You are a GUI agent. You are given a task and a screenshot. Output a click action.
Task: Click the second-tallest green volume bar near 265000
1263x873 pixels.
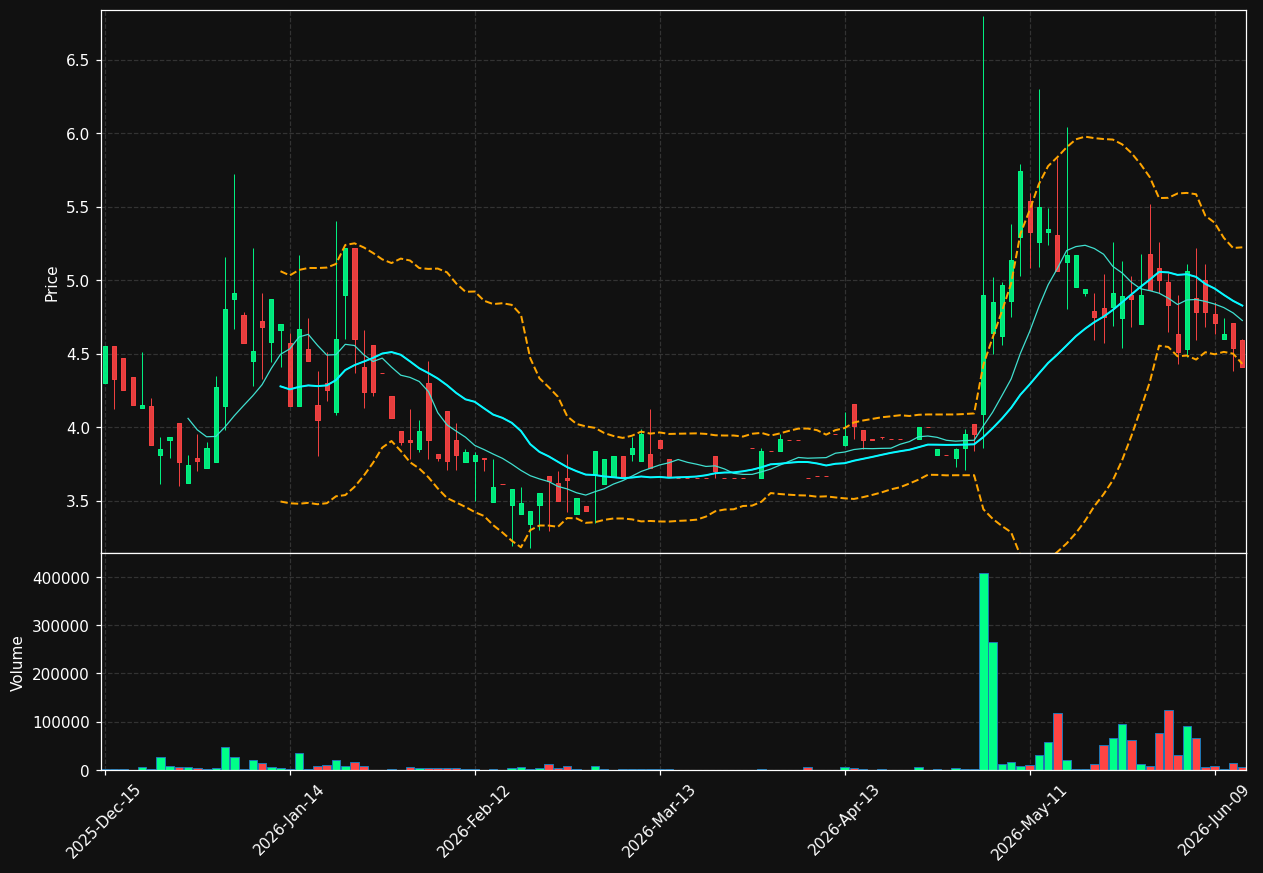tap(993, 706)
